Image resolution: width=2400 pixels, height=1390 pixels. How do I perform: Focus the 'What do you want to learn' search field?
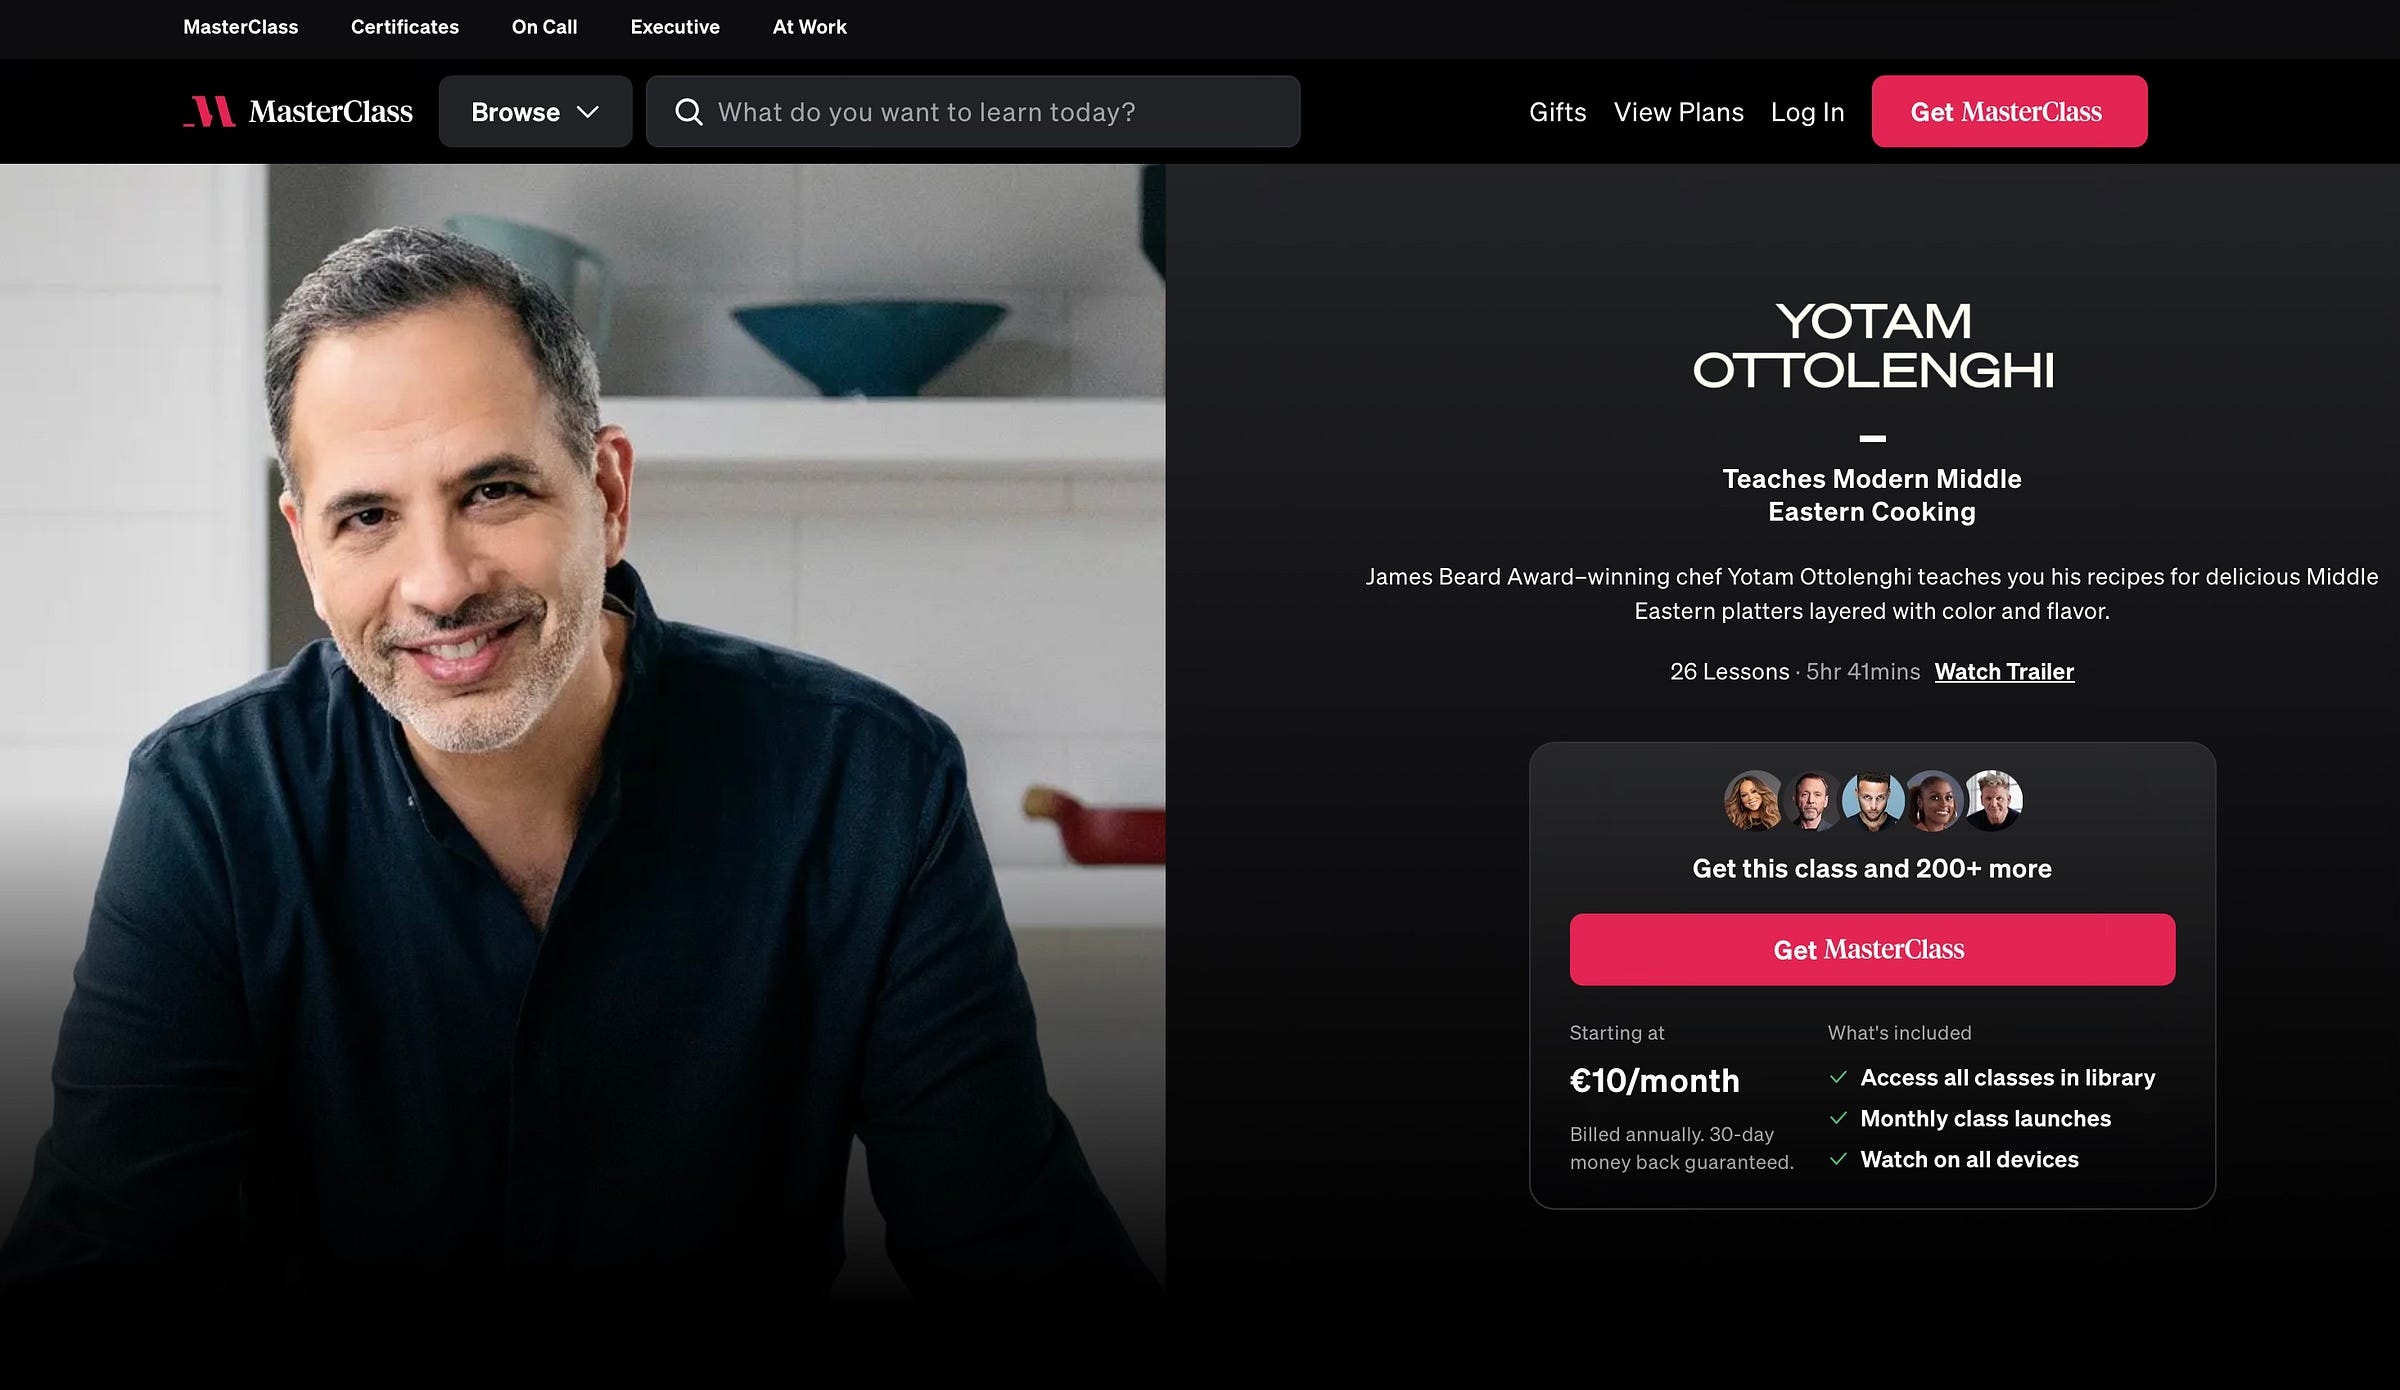pos(973,111)
